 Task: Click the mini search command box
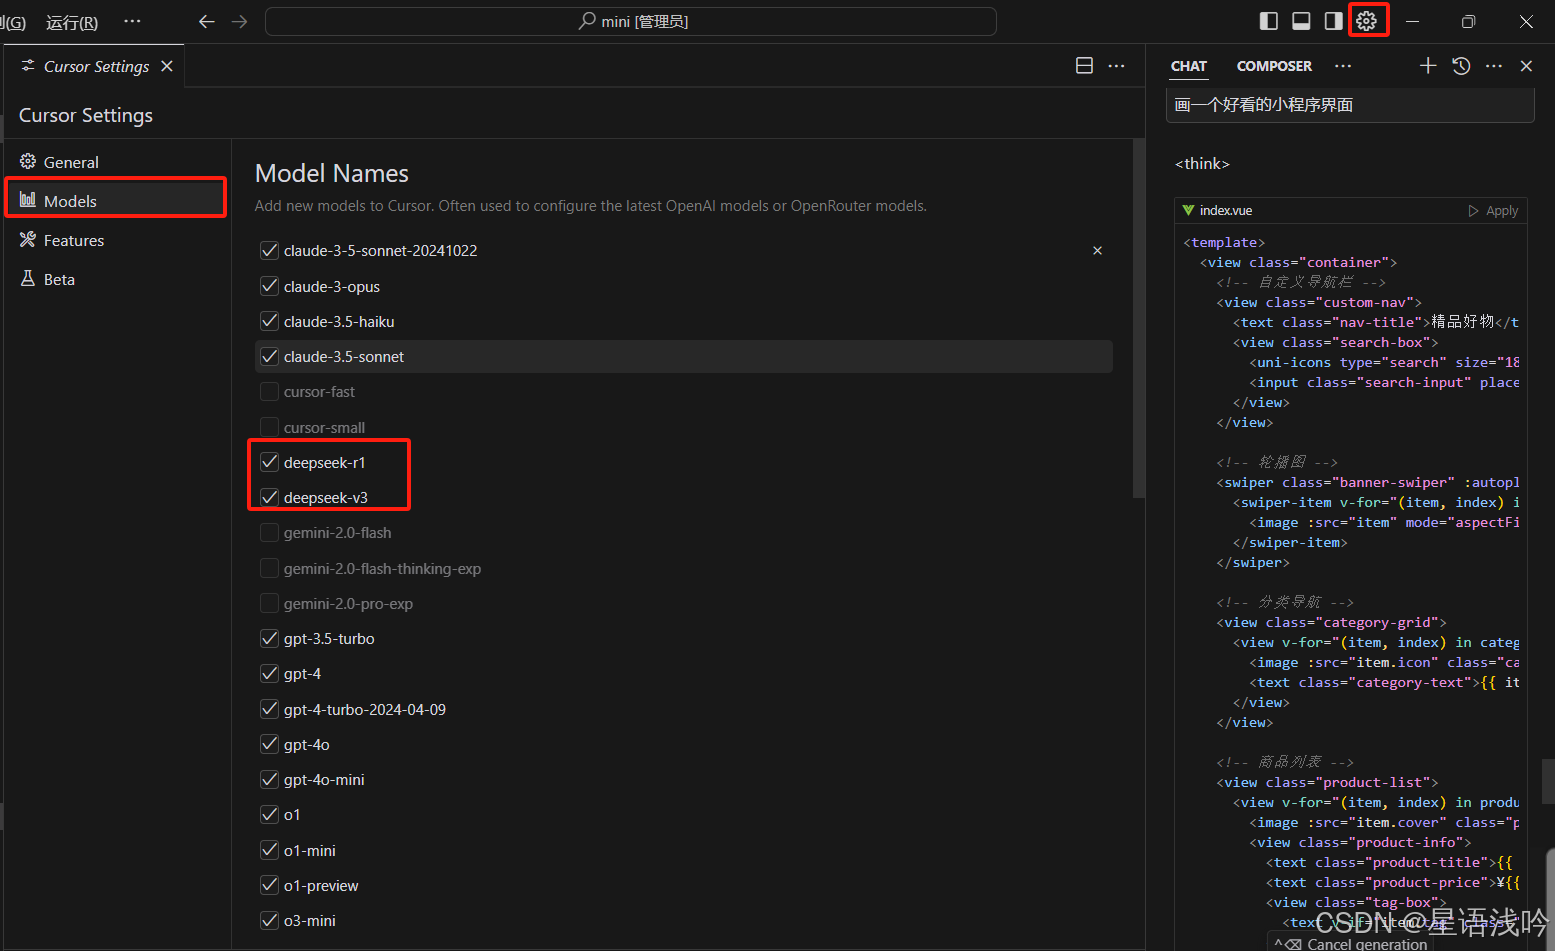pos(631,21)
